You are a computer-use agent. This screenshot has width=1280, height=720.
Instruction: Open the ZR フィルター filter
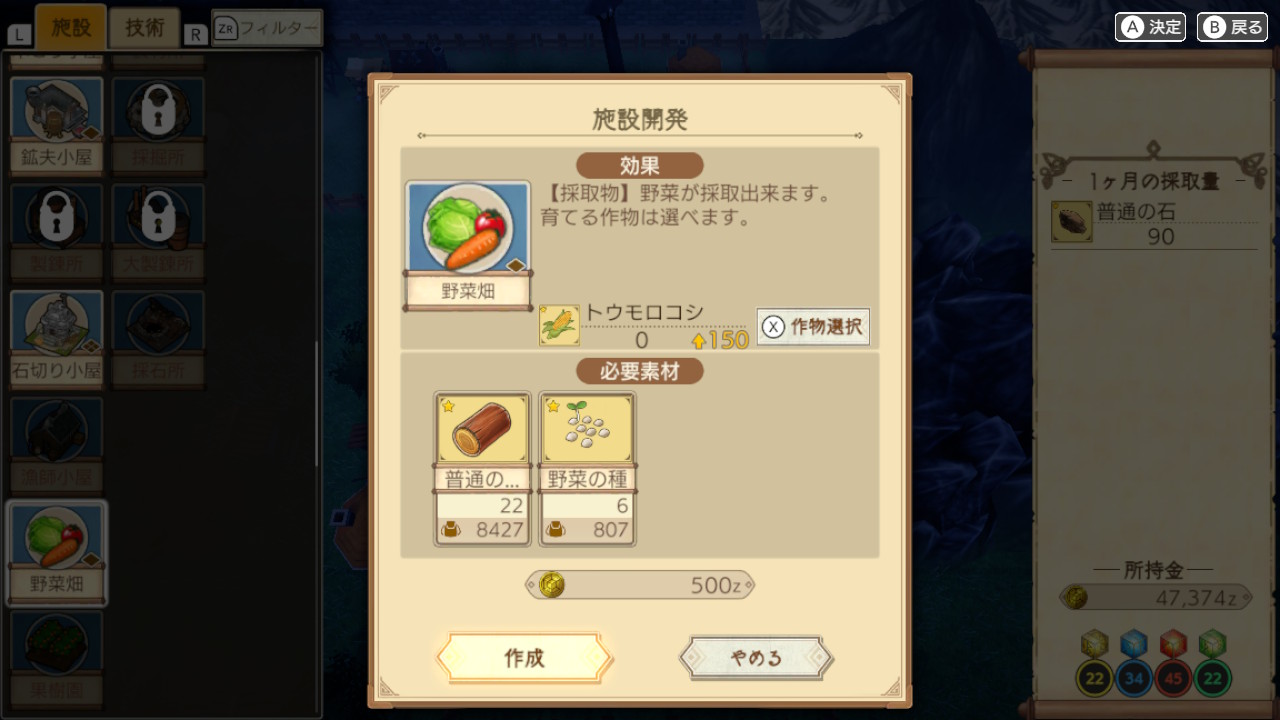(x=267, y=28)
